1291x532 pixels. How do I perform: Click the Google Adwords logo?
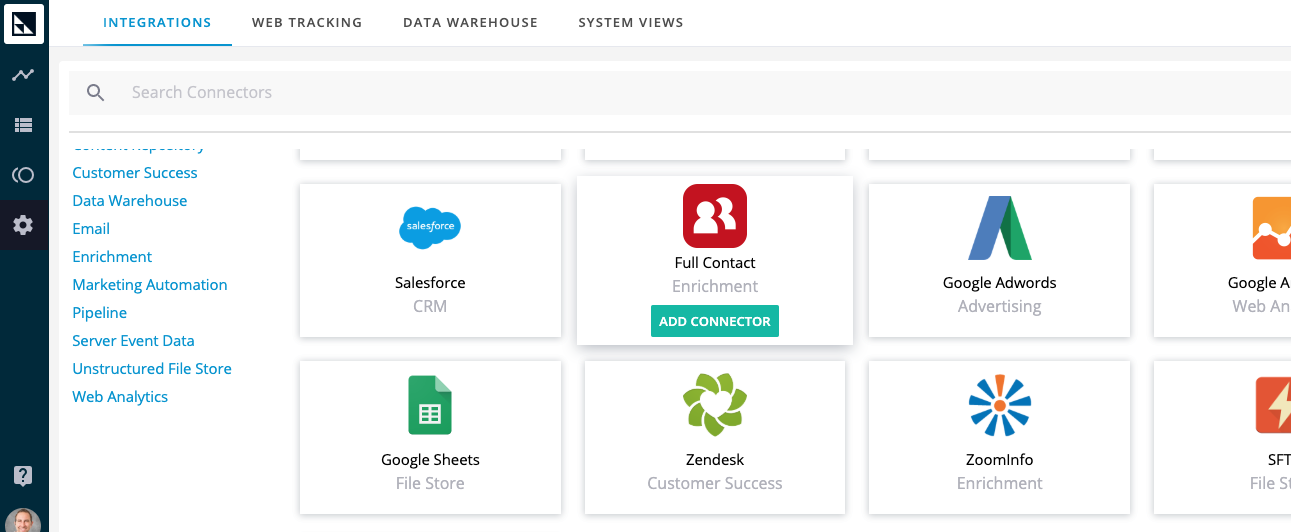pos(999,228)
